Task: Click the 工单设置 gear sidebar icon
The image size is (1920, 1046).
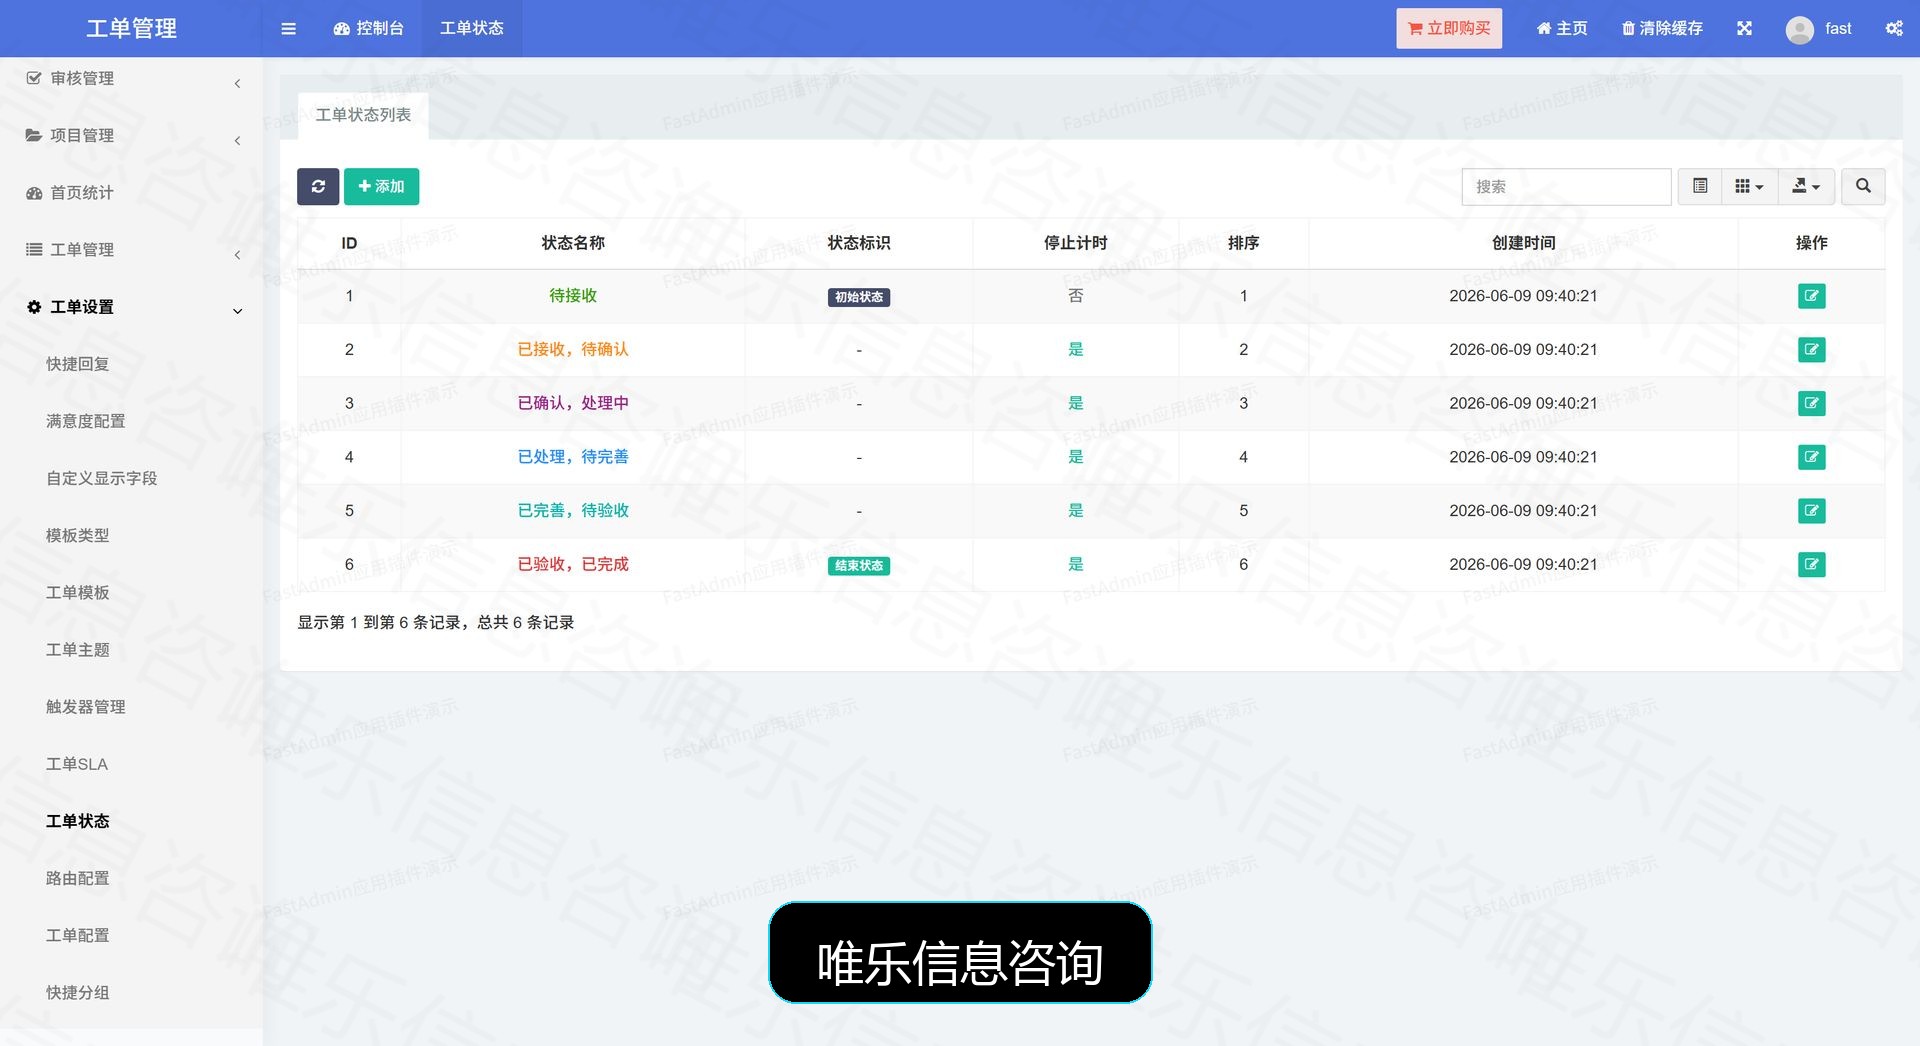Action: (34, 307)
